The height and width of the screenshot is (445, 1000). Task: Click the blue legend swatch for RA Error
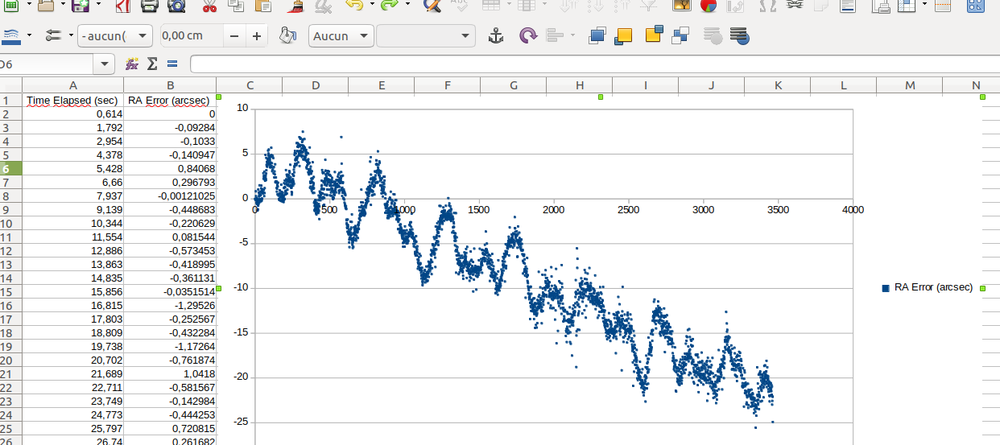click(x=885, y=288)
